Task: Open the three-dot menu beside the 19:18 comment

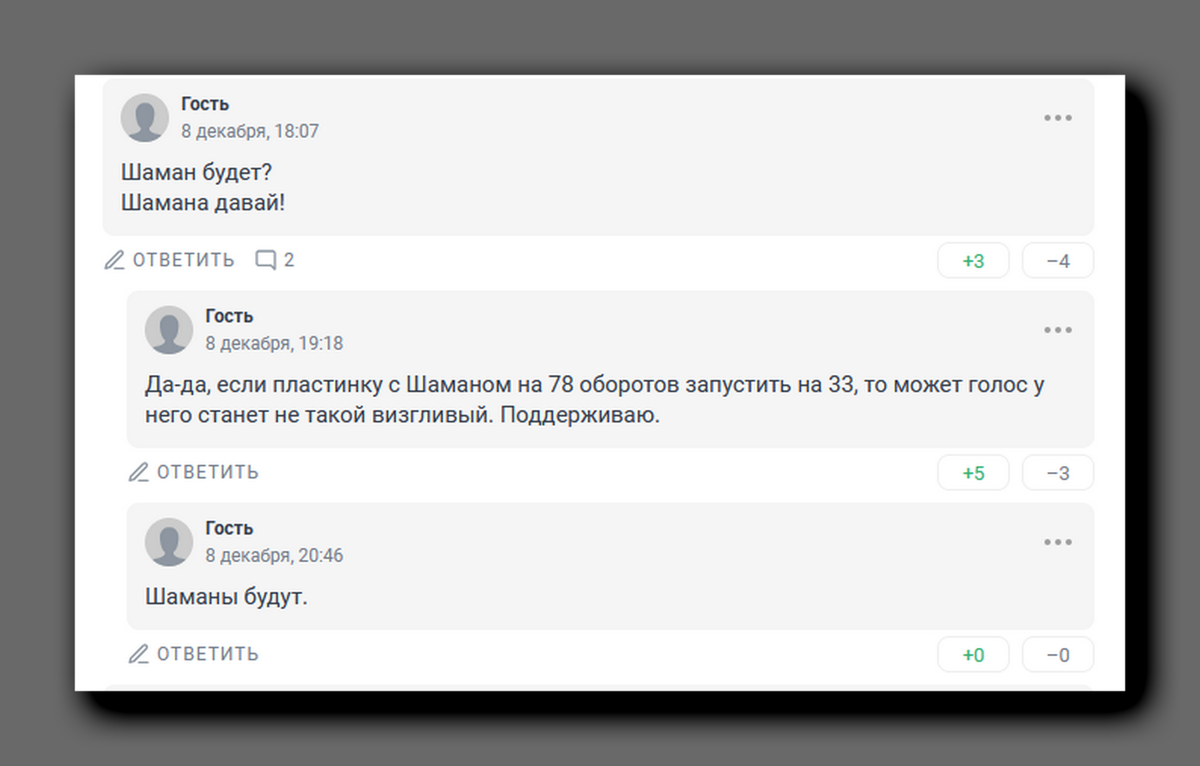Action: (1057, 329)
